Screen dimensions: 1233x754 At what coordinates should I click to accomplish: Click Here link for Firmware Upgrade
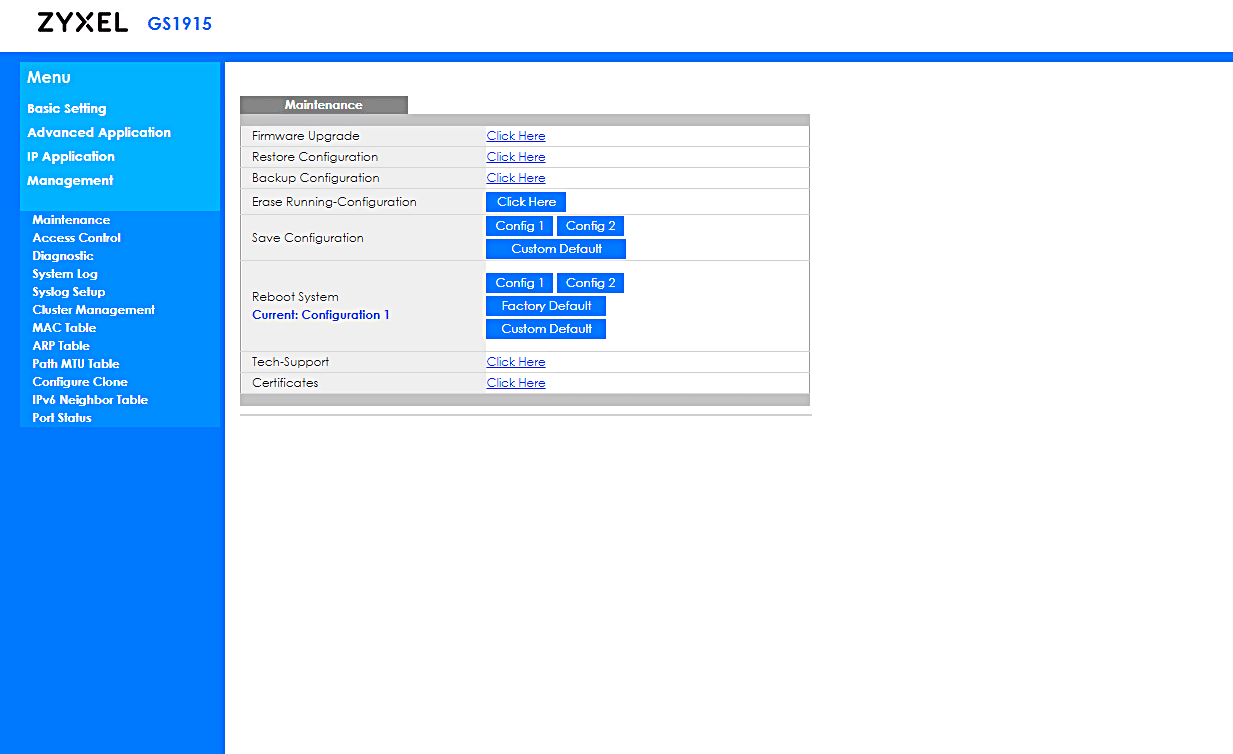pos(516,136)
